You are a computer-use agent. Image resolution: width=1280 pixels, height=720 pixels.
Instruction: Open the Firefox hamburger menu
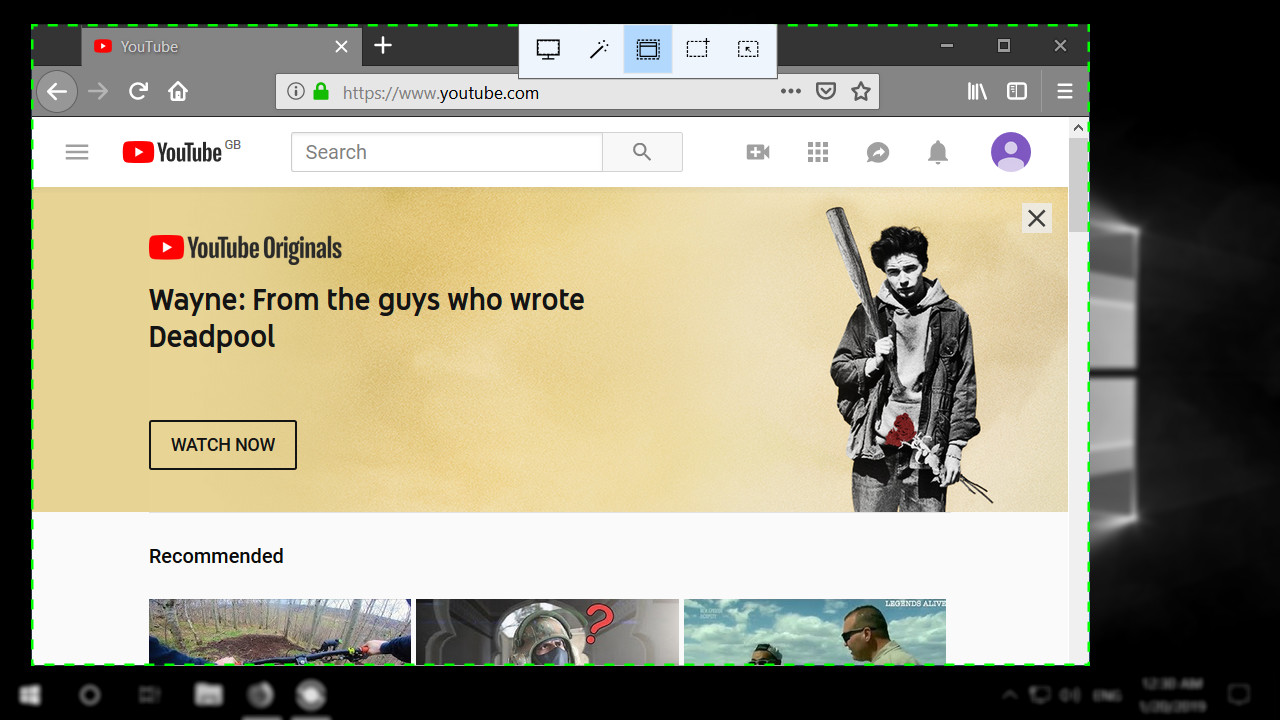(1065, 92)
